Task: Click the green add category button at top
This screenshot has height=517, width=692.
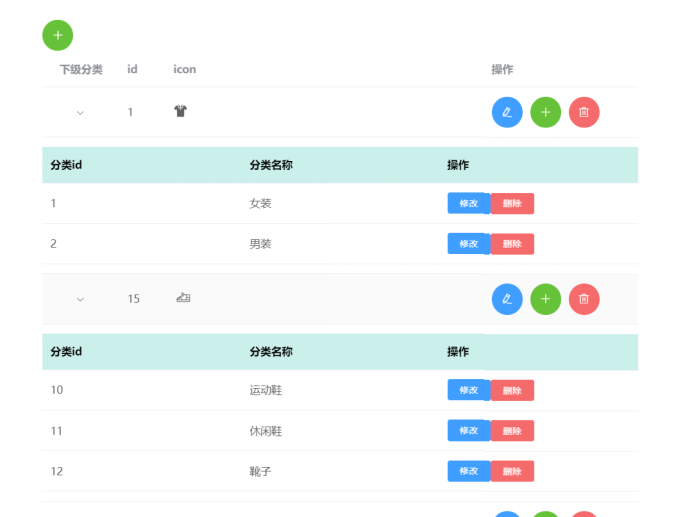Action: 57,35
